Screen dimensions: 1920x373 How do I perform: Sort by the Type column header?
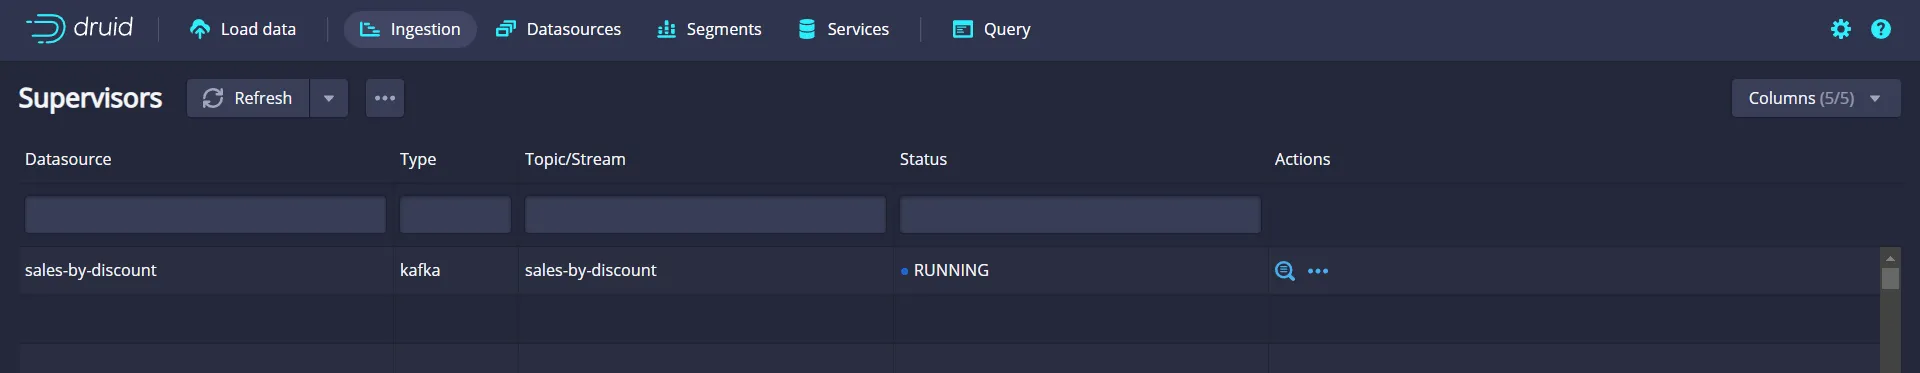point(418,159)
